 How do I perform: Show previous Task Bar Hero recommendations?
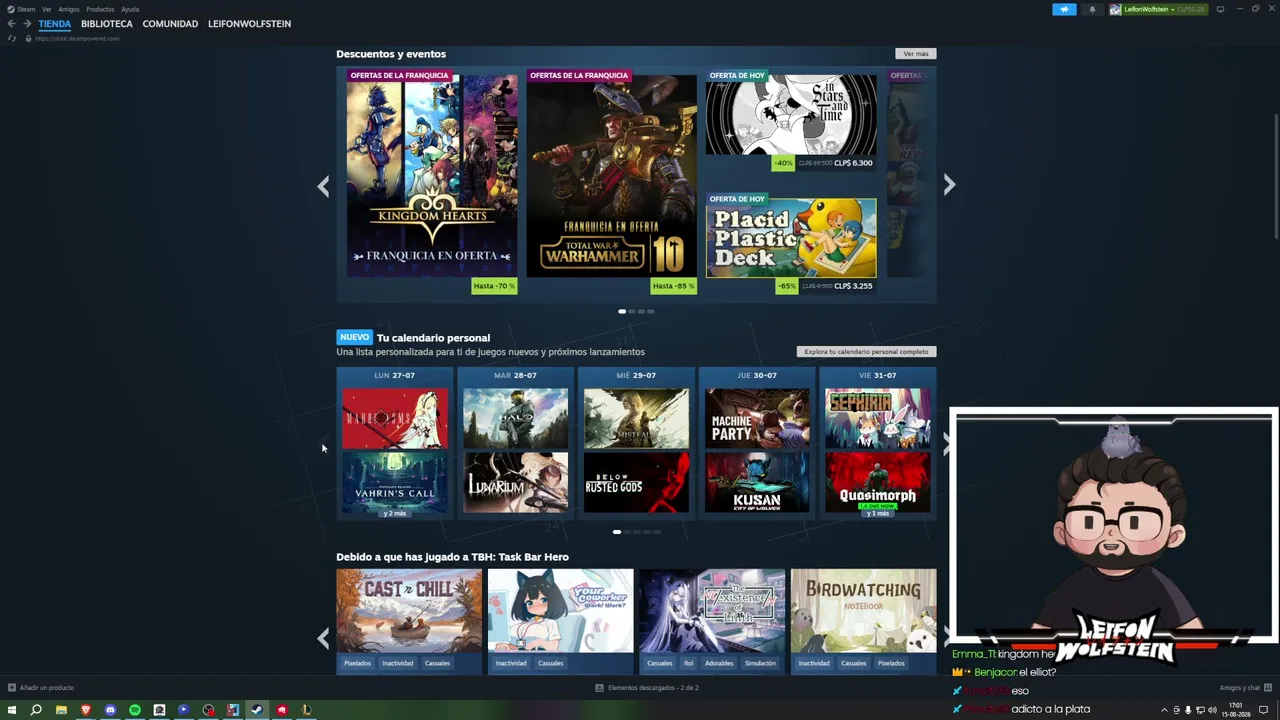[x=323, y=637]
